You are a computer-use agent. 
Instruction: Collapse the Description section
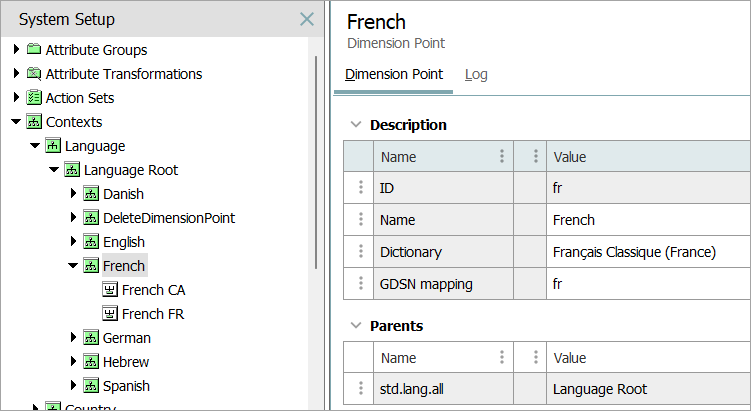click(354, 125)
